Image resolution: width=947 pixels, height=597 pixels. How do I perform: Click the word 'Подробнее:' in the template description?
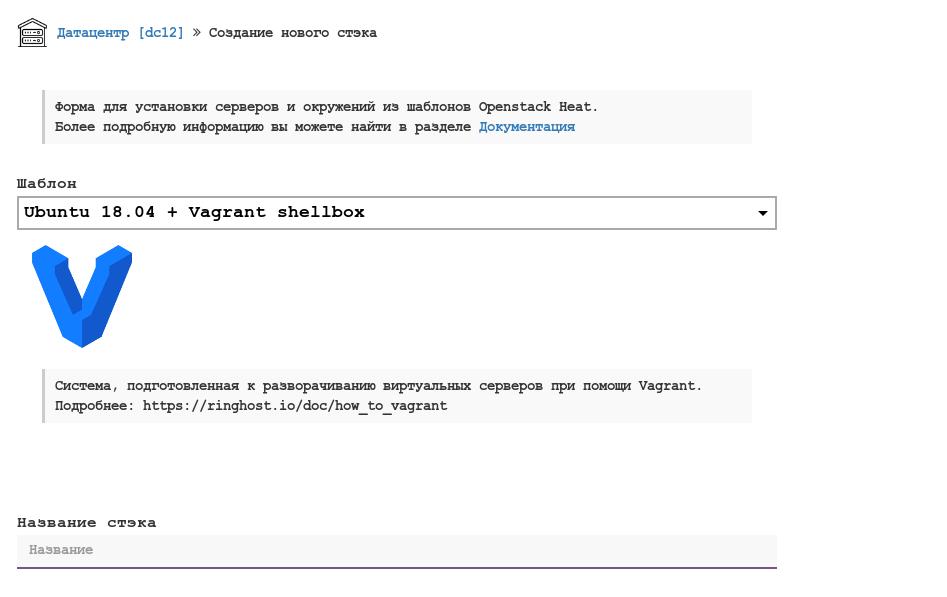click(94, 406)
